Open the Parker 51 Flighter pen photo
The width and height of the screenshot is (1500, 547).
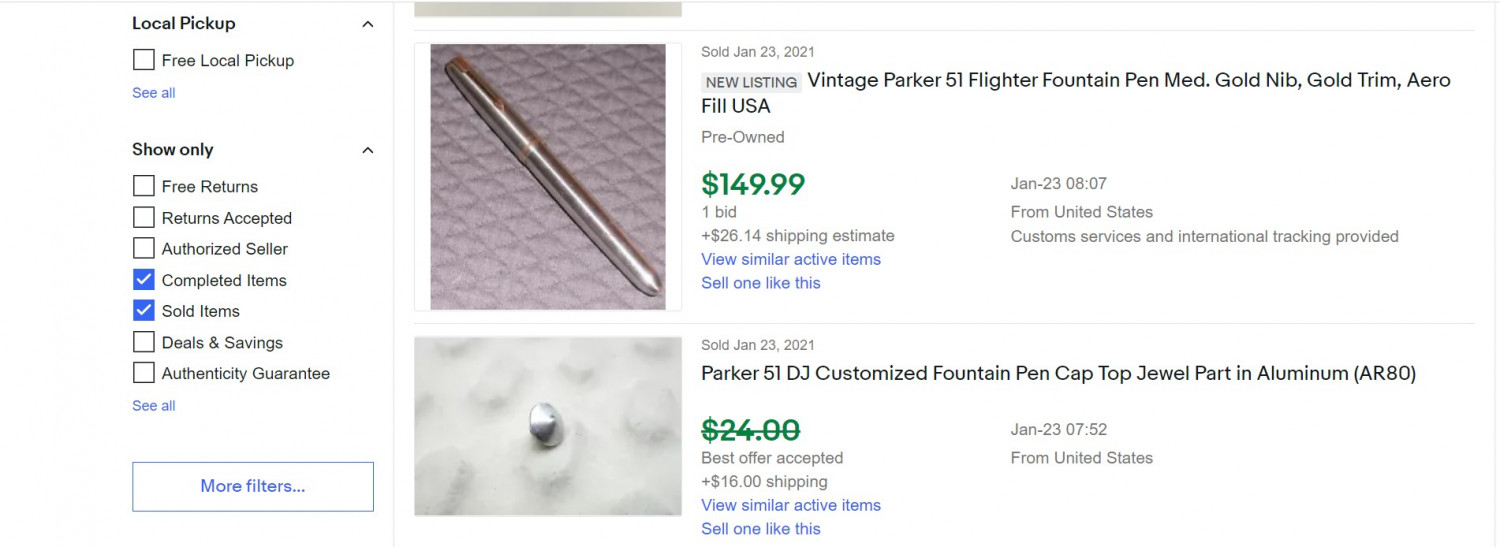[548, 177]
